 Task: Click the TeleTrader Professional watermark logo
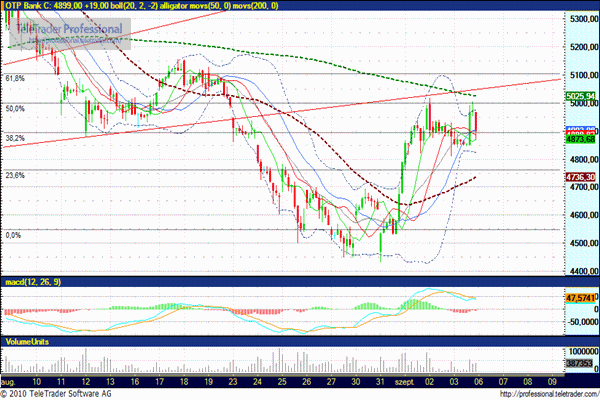[65, 30]
